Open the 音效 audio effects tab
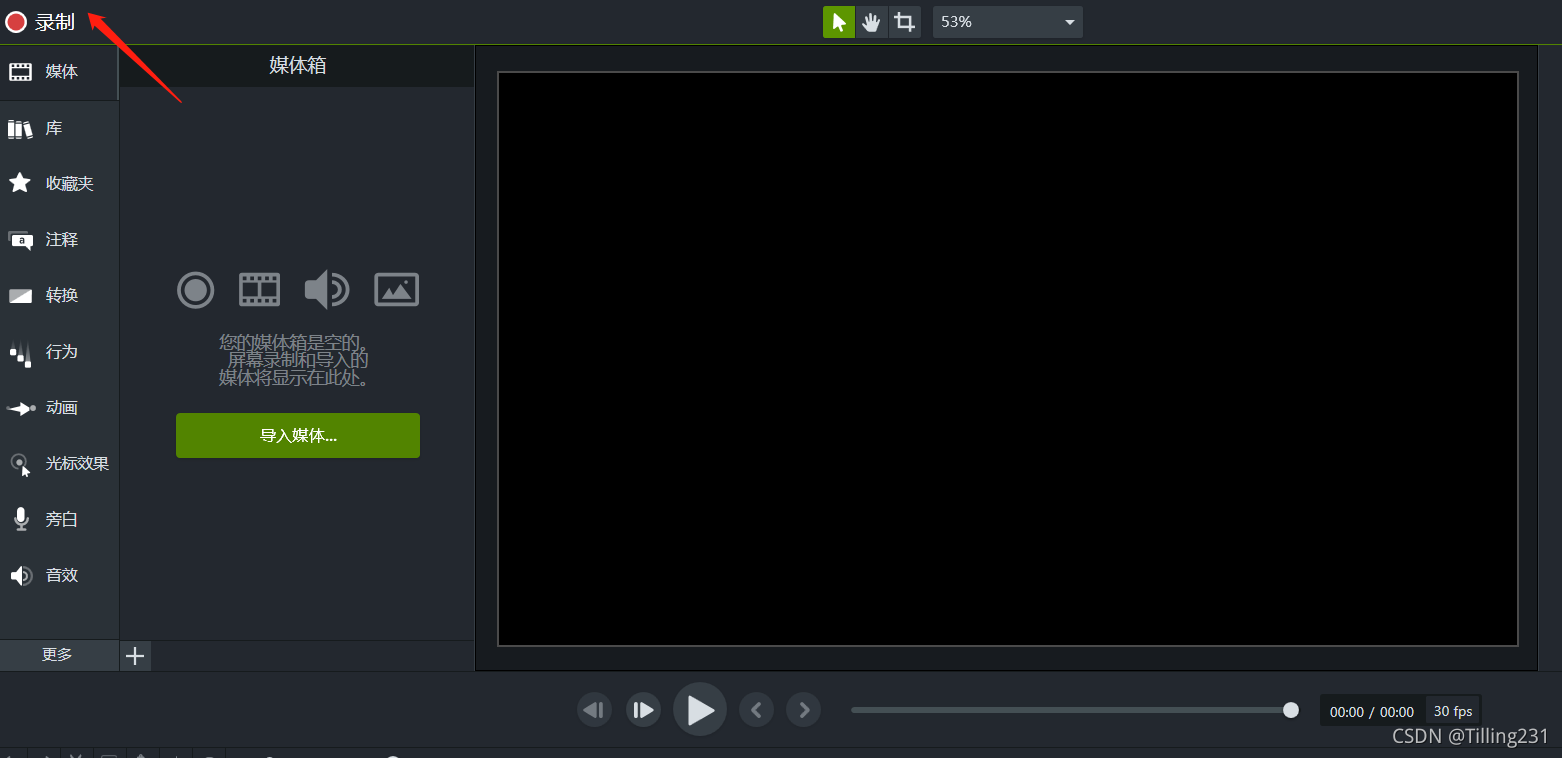The width and height of the screenshot is (1562, 758). tap(59, 576)
